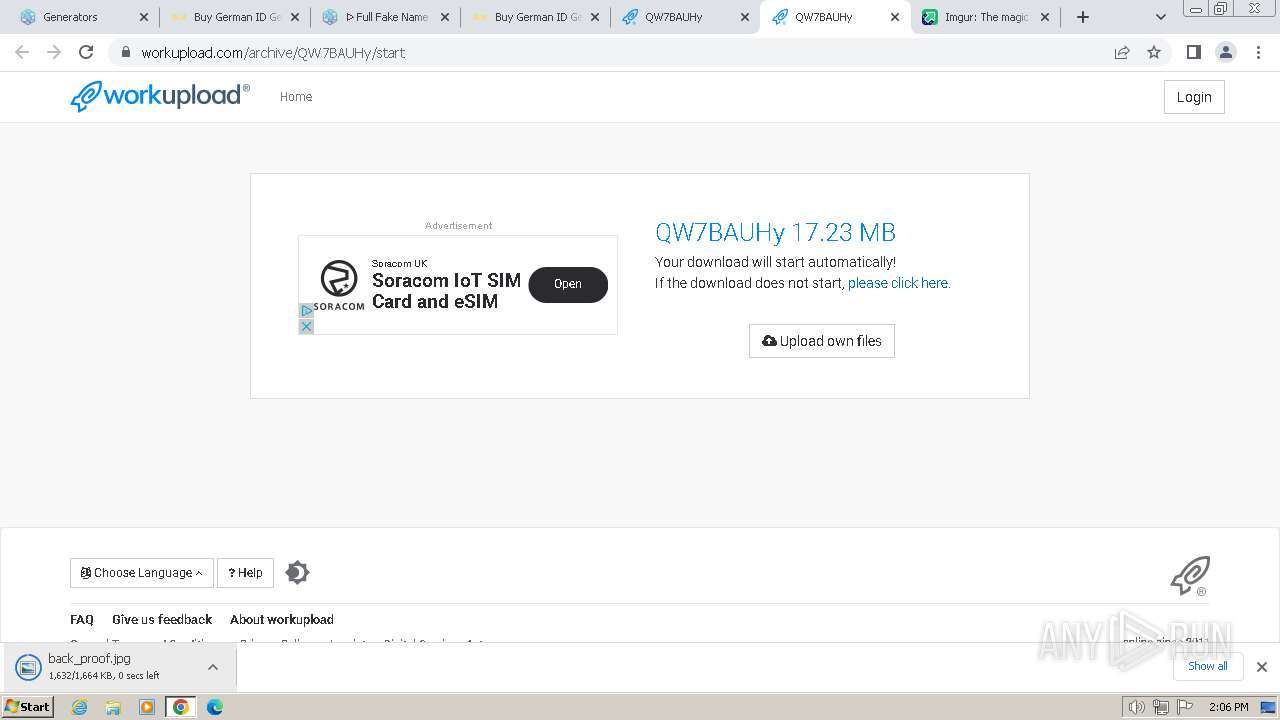Open the tab search dropdown arrow
Viewport: 1280px width, 720px height.
(1161, 17)
